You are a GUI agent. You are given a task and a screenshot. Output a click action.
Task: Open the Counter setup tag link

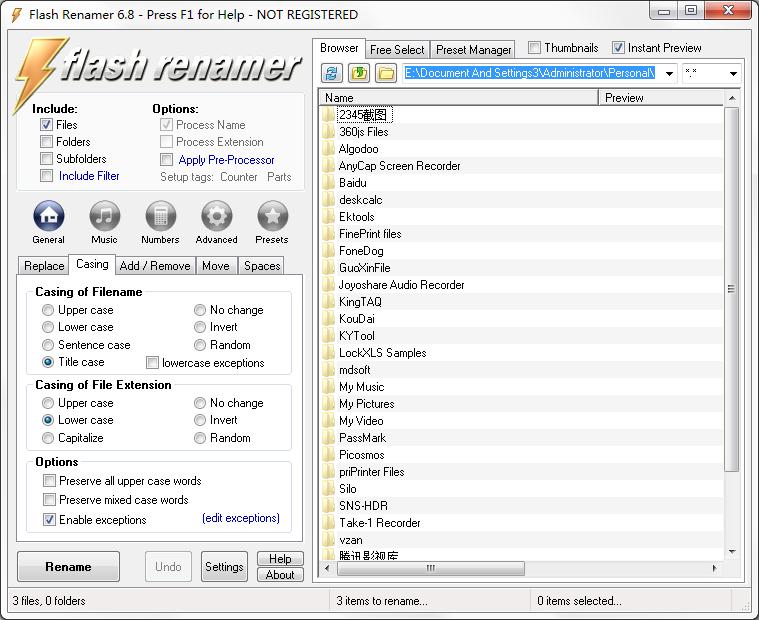(239, 177)
